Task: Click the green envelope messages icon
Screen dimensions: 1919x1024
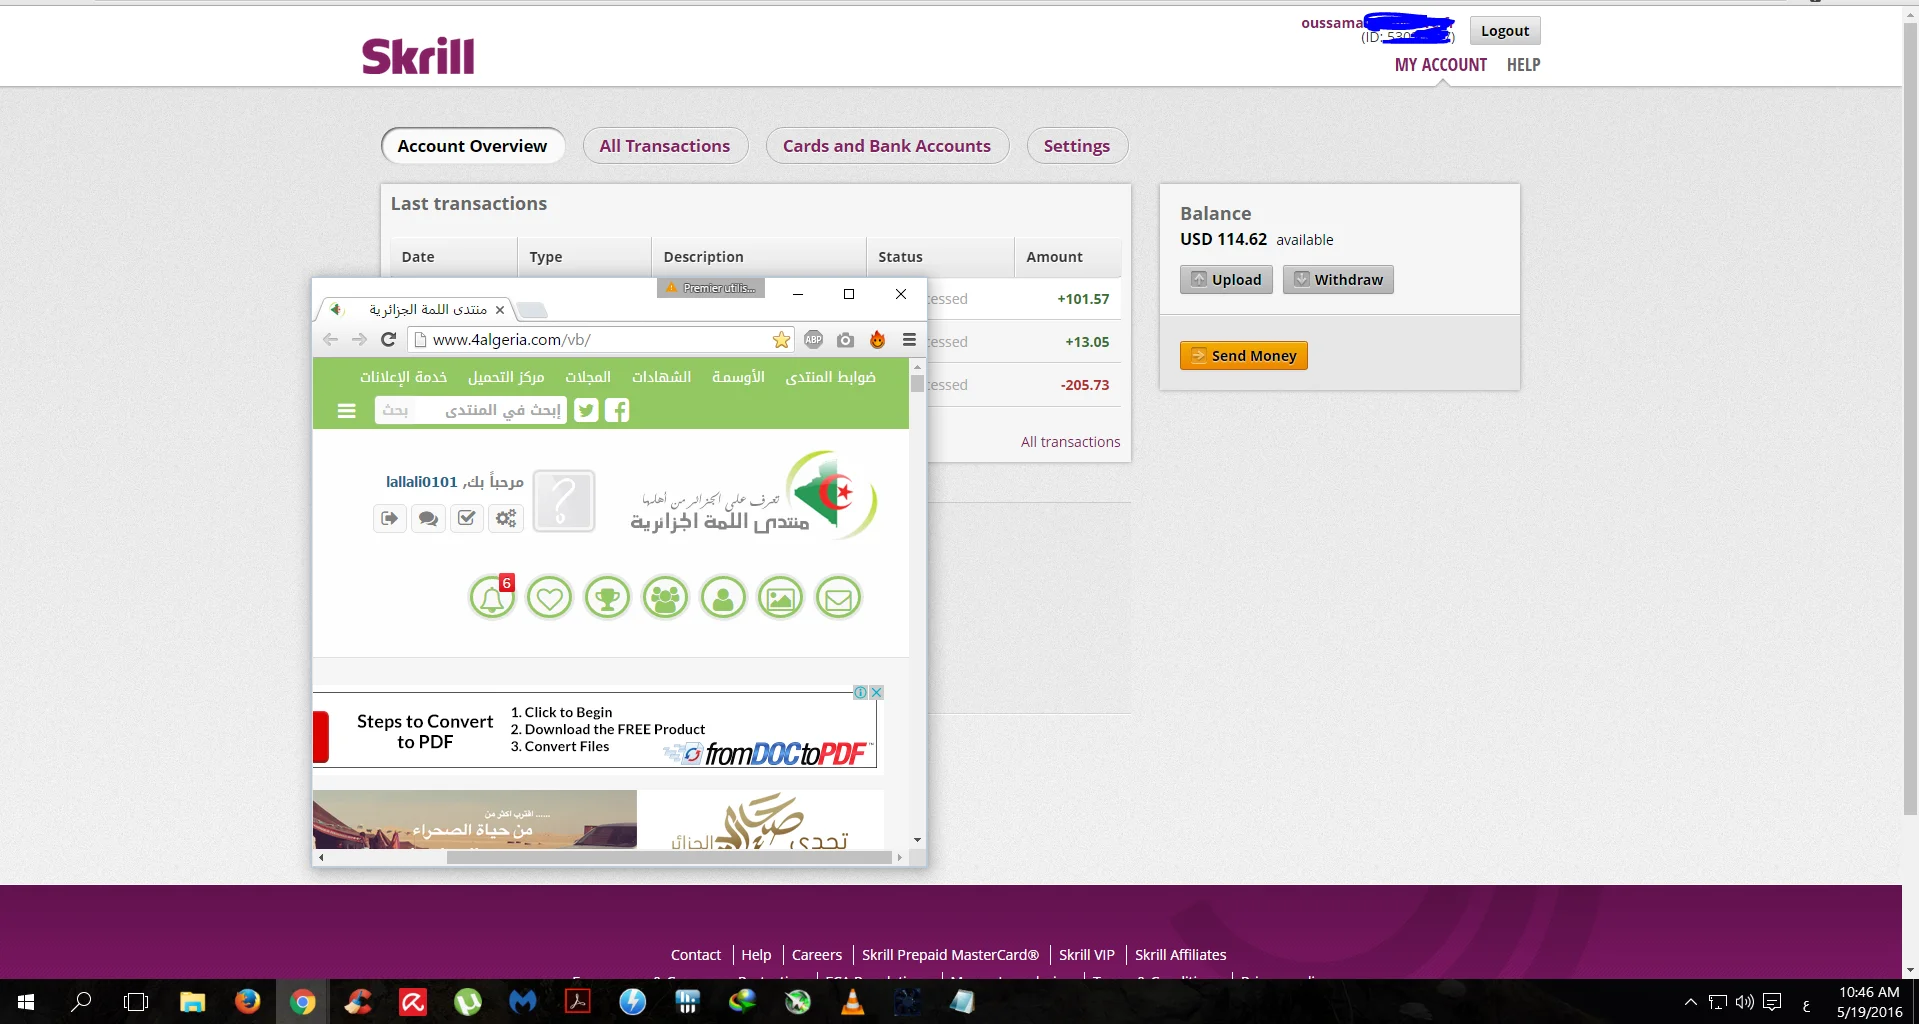Action: pyautogui.click(x=838, y=598)
